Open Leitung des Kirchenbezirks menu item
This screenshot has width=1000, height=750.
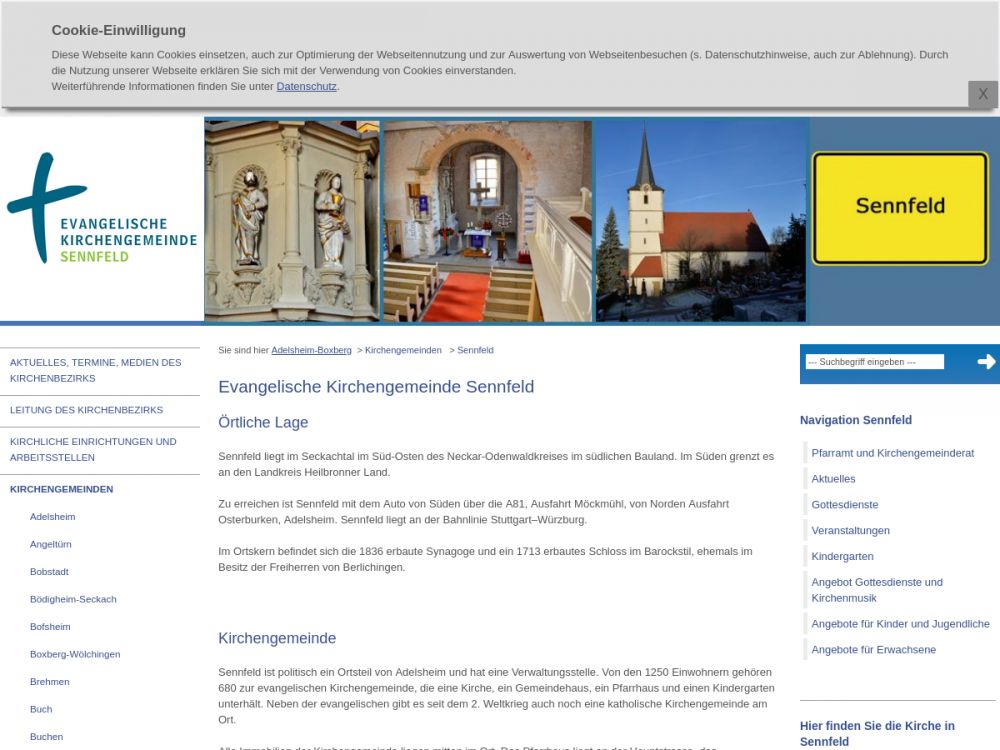tap(86, 410)
